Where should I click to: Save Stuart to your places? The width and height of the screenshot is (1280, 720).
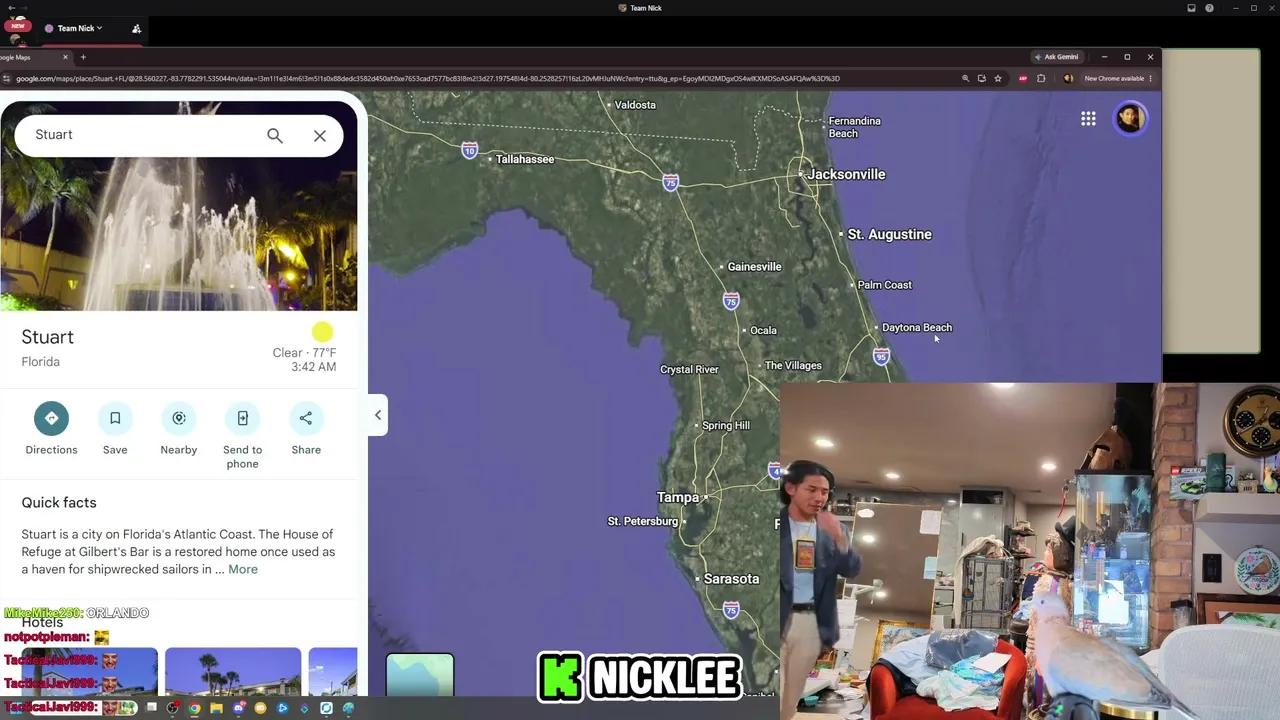pos(115,430)
